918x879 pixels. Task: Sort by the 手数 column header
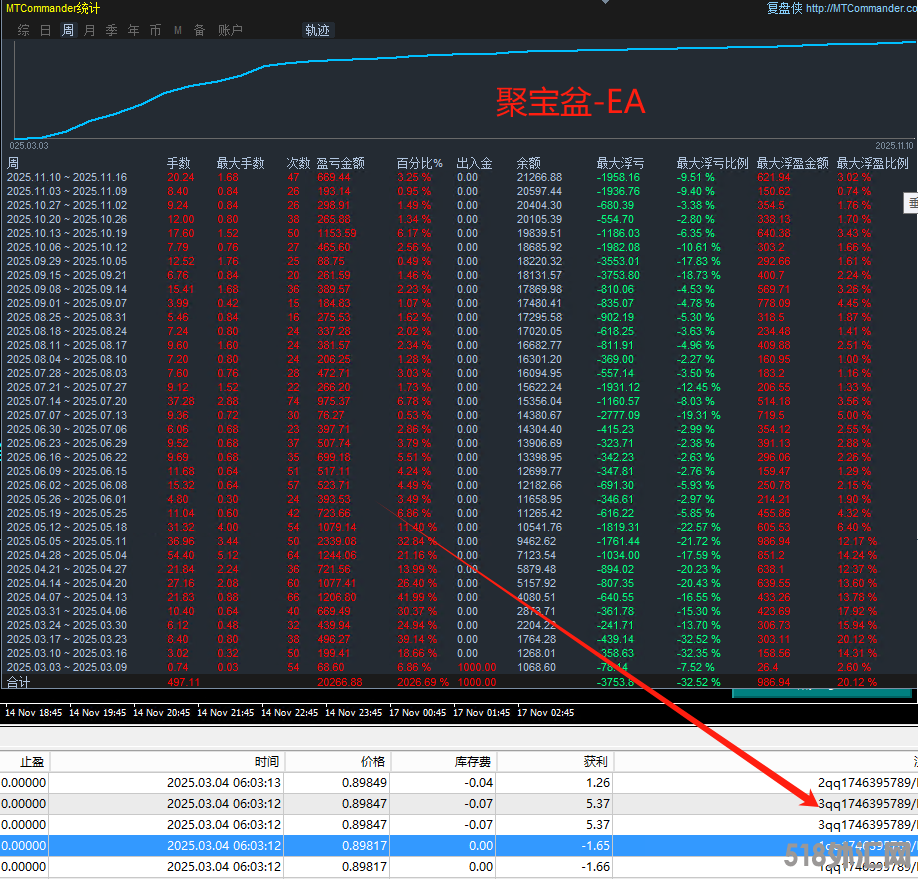click(x=178, y=163)
